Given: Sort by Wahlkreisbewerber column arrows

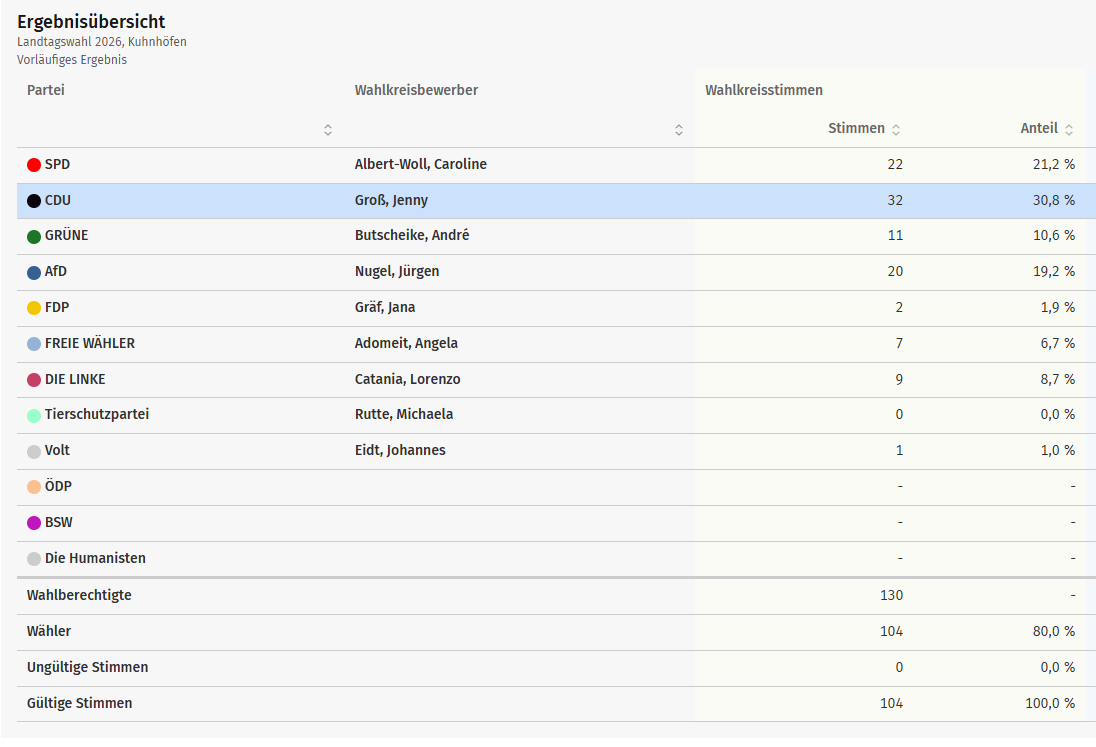Looking at the screenshot, I should [679, 130].
